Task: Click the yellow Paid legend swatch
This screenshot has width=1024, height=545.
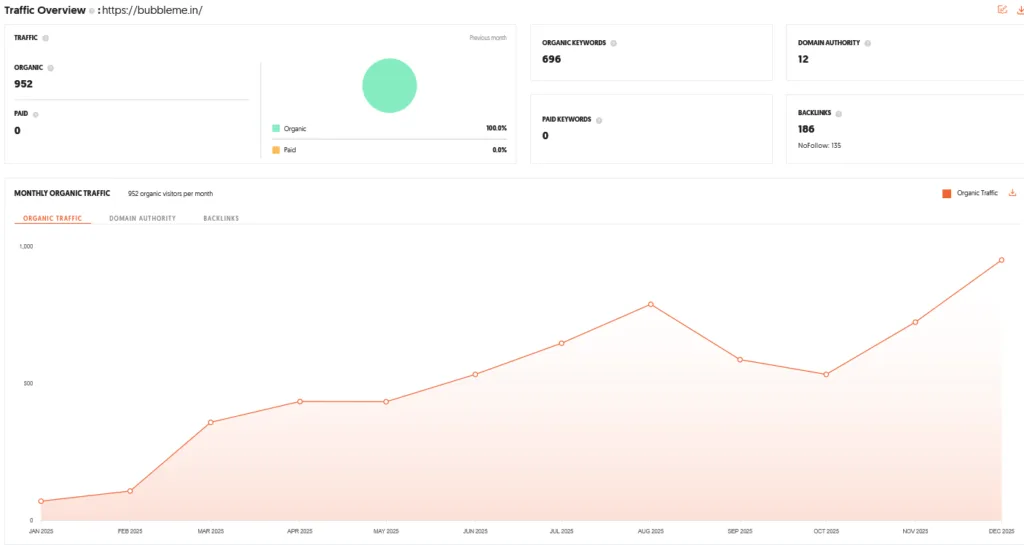Action: (276, 150)
